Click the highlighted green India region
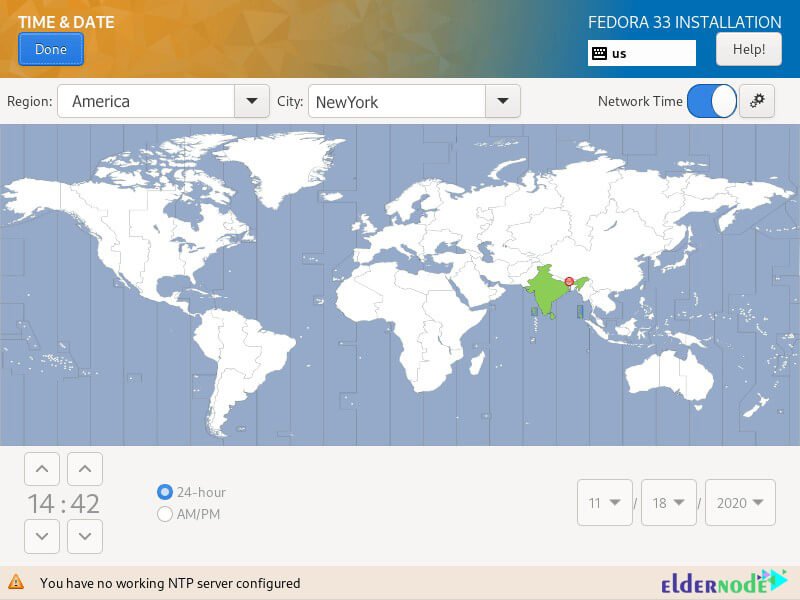The image size is (800, 600). pyautogui.click(x=547, y=292)
